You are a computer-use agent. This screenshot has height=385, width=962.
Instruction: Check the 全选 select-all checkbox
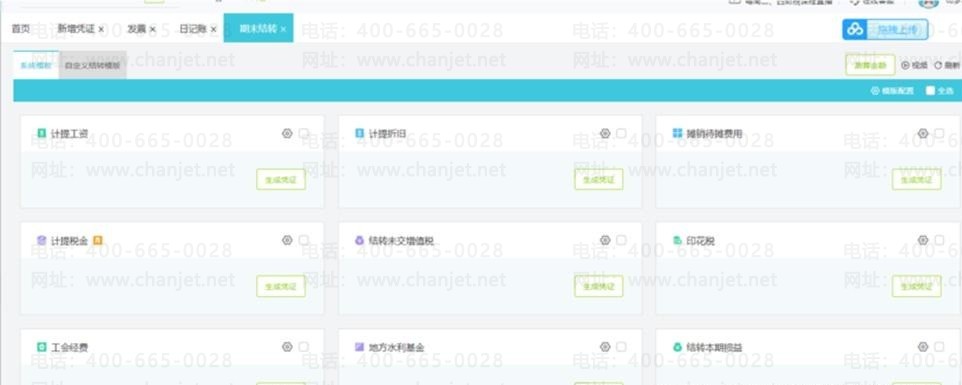click(x=930, y=91)
